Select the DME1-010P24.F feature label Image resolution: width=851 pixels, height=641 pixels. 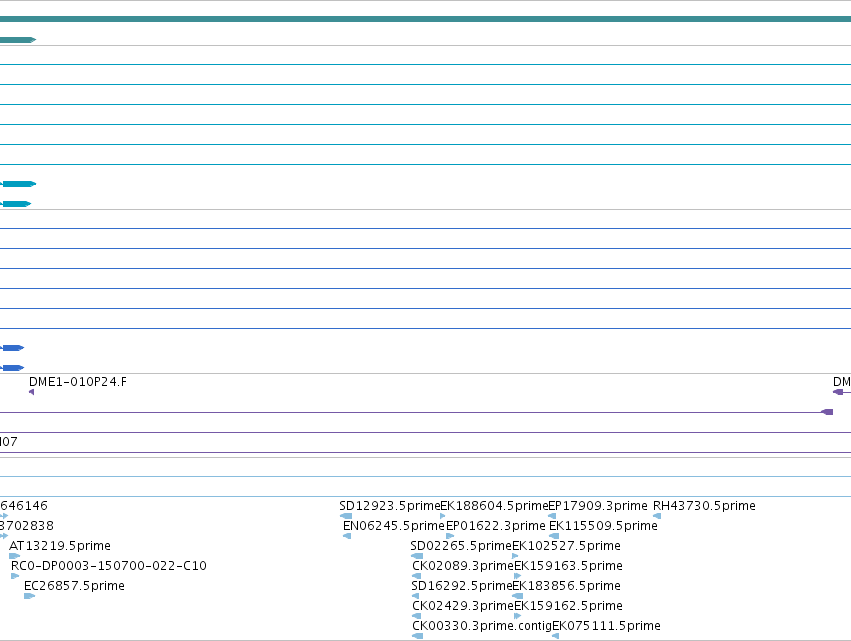pos(78,382)
